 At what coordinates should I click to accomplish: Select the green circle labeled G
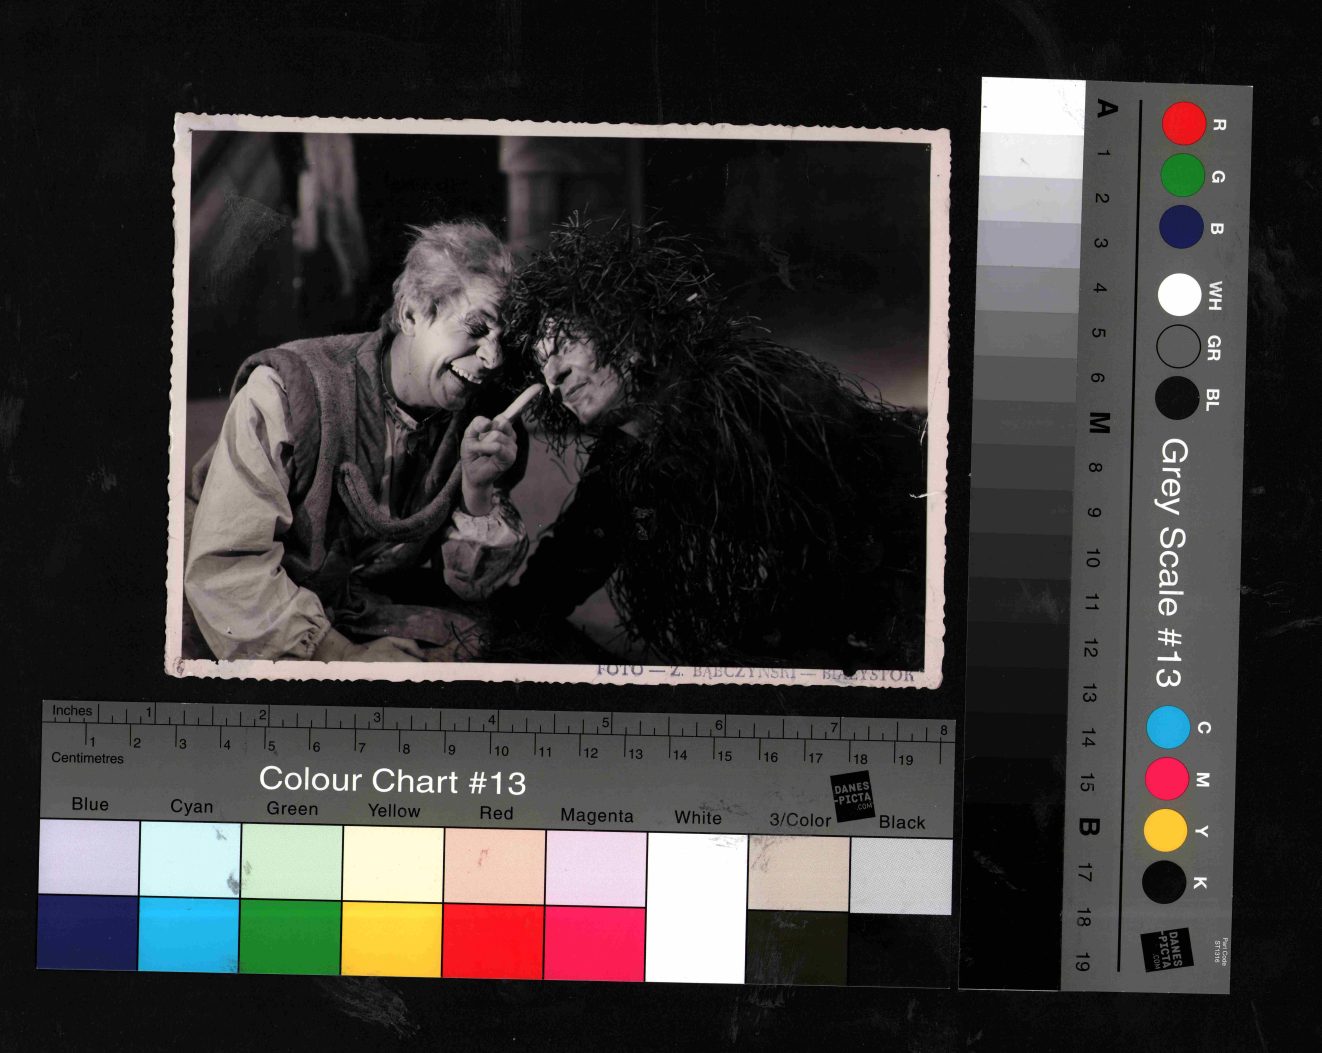point(1182,175)
